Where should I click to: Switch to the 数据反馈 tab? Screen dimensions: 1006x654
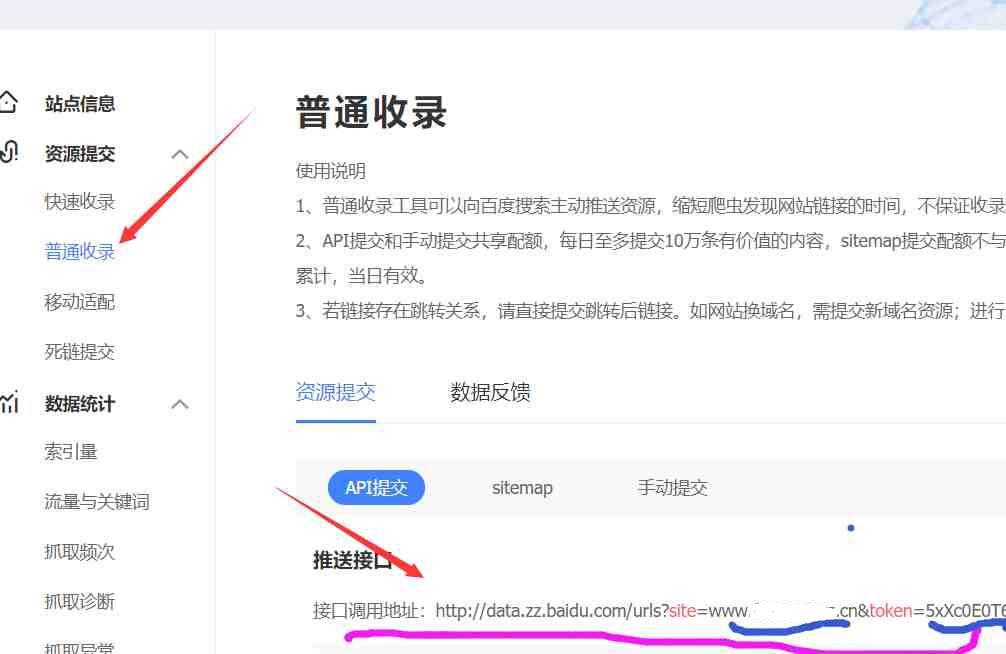(491, 392)
